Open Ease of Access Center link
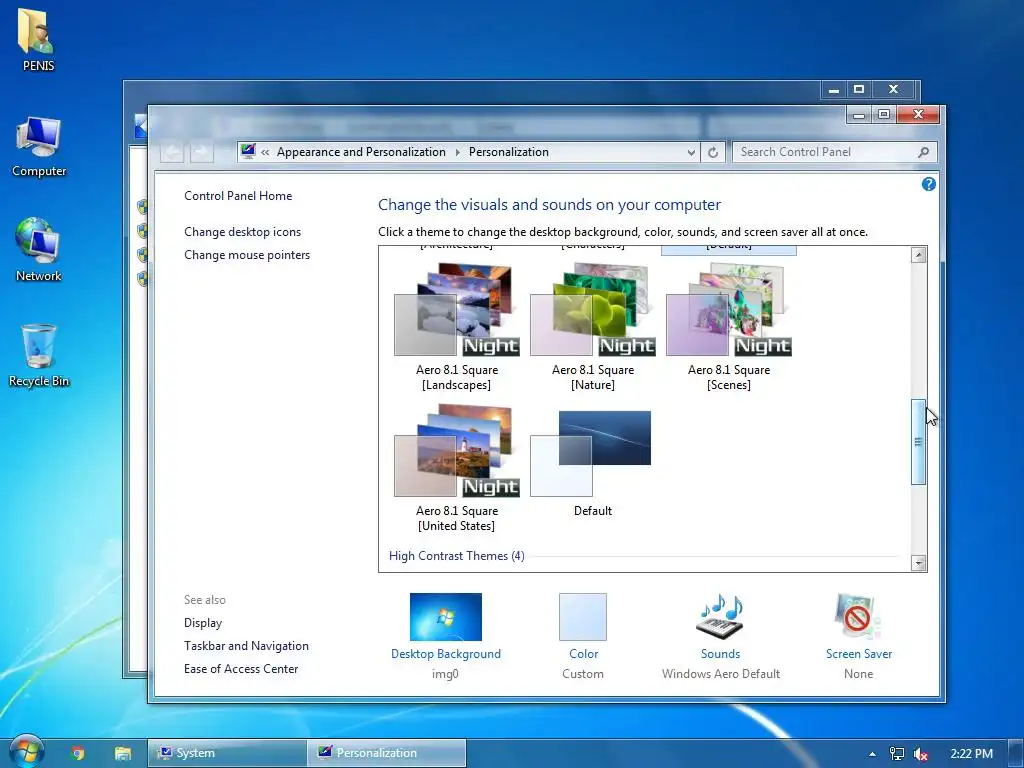 click(x=241, y=669)
